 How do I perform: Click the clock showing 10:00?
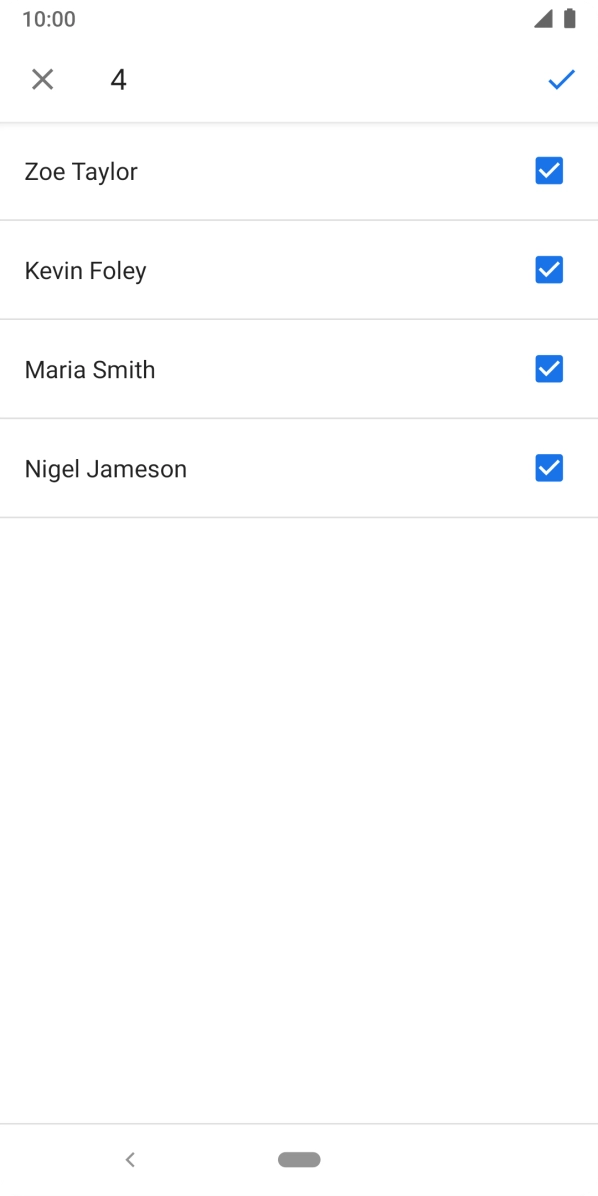pyautogui.click(x=49, y=18)
